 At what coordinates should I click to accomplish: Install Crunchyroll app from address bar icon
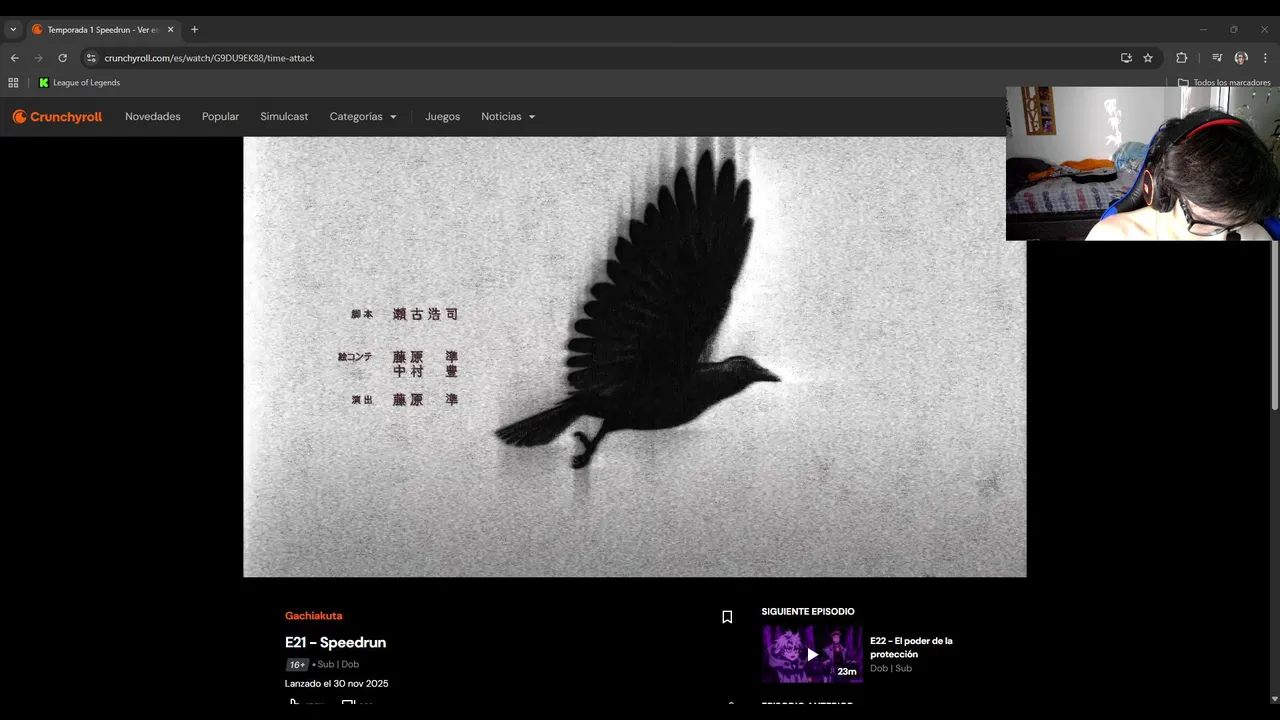tap(1126, 58)
